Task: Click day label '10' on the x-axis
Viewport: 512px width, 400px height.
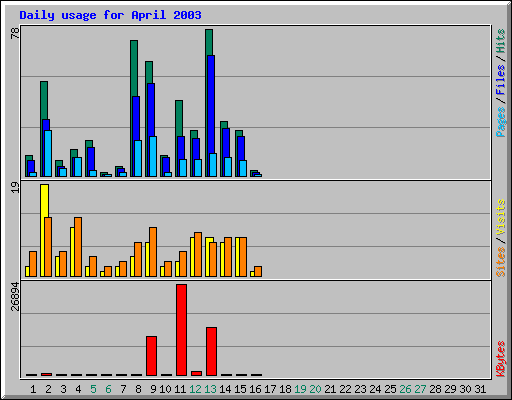Action: point(165,389)
